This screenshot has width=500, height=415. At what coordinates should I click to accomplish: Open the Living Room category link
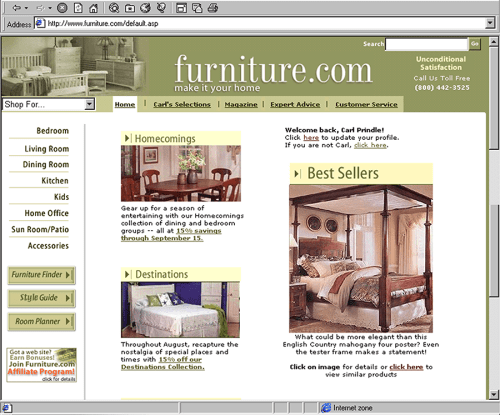coord(47,149)
